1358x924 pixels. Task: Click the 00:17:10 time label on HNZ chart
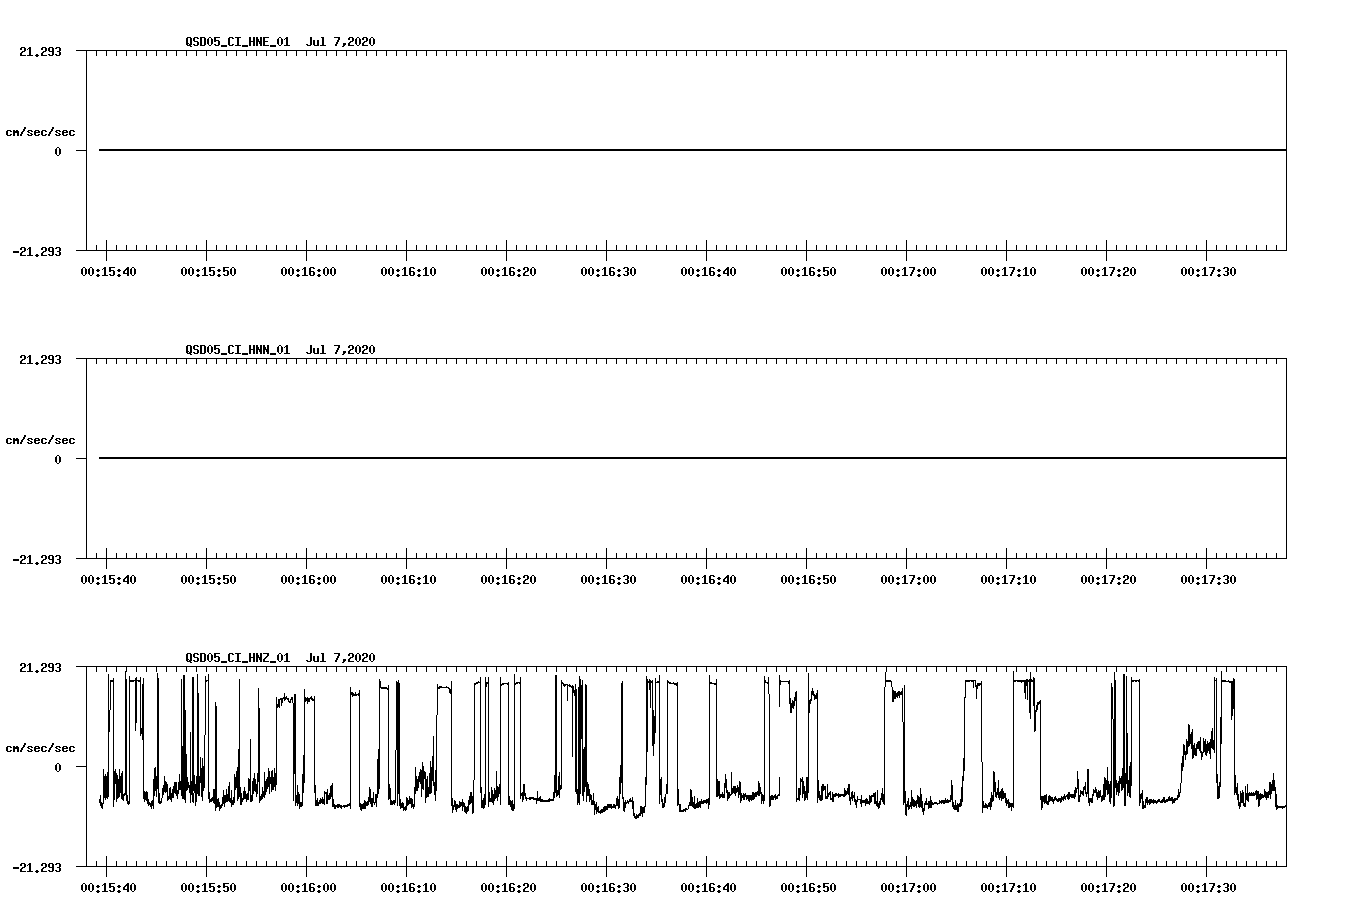1008,888
